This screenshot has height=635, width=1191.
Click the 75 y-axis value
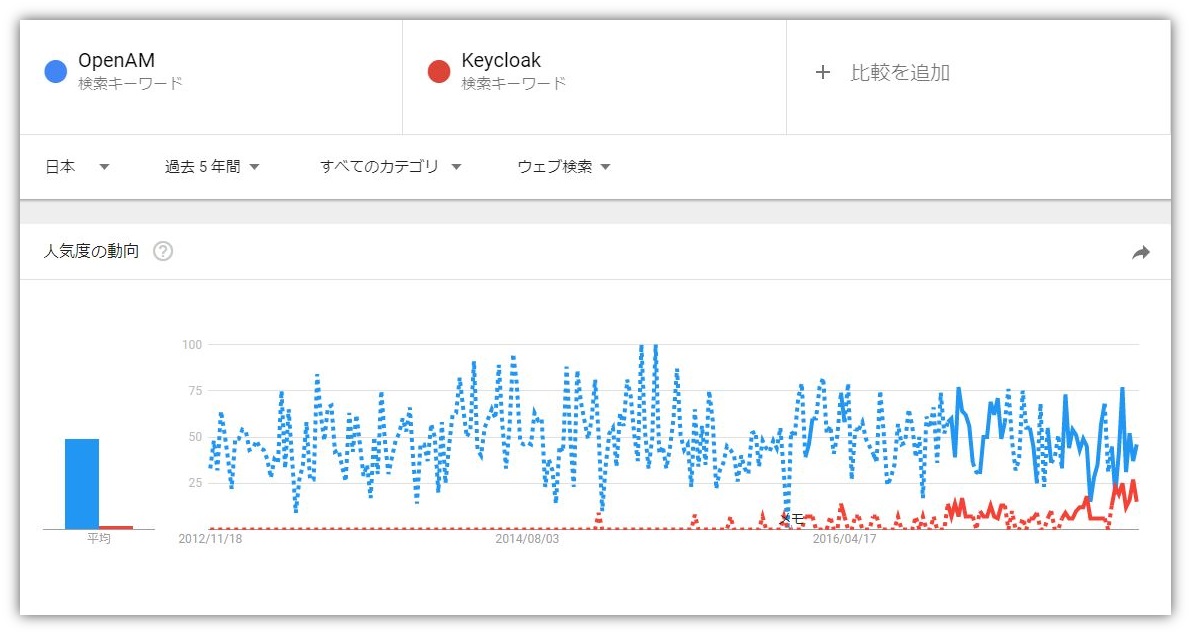[195, 390]
